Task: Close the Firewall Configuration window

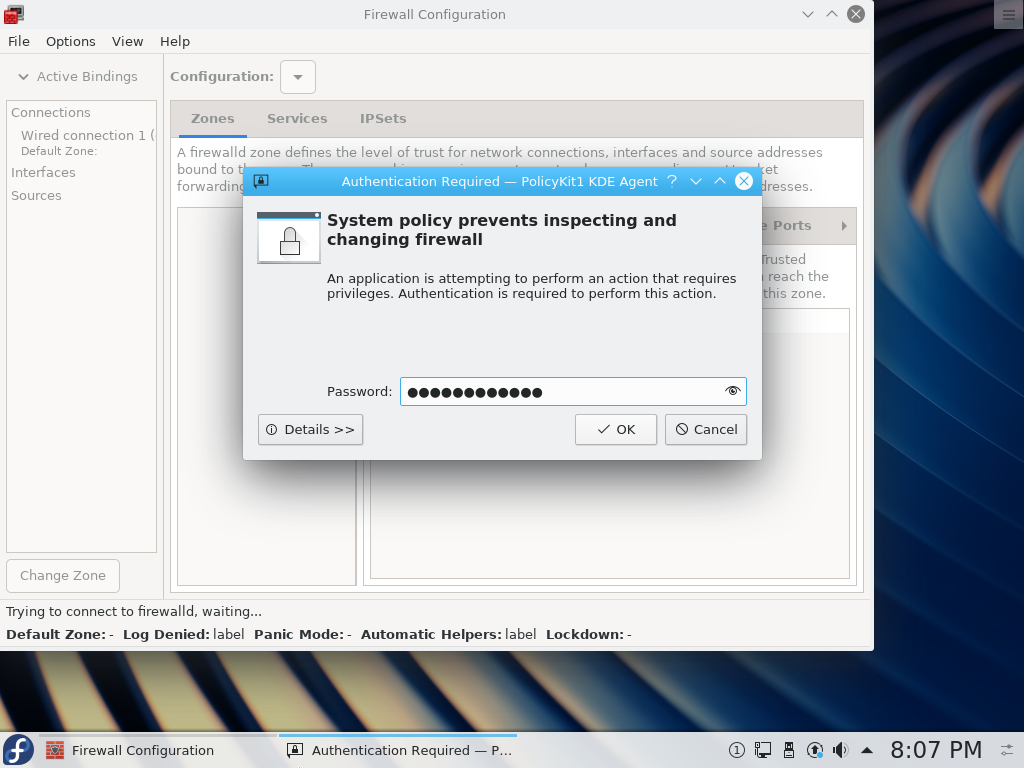Action: [856, 14]
